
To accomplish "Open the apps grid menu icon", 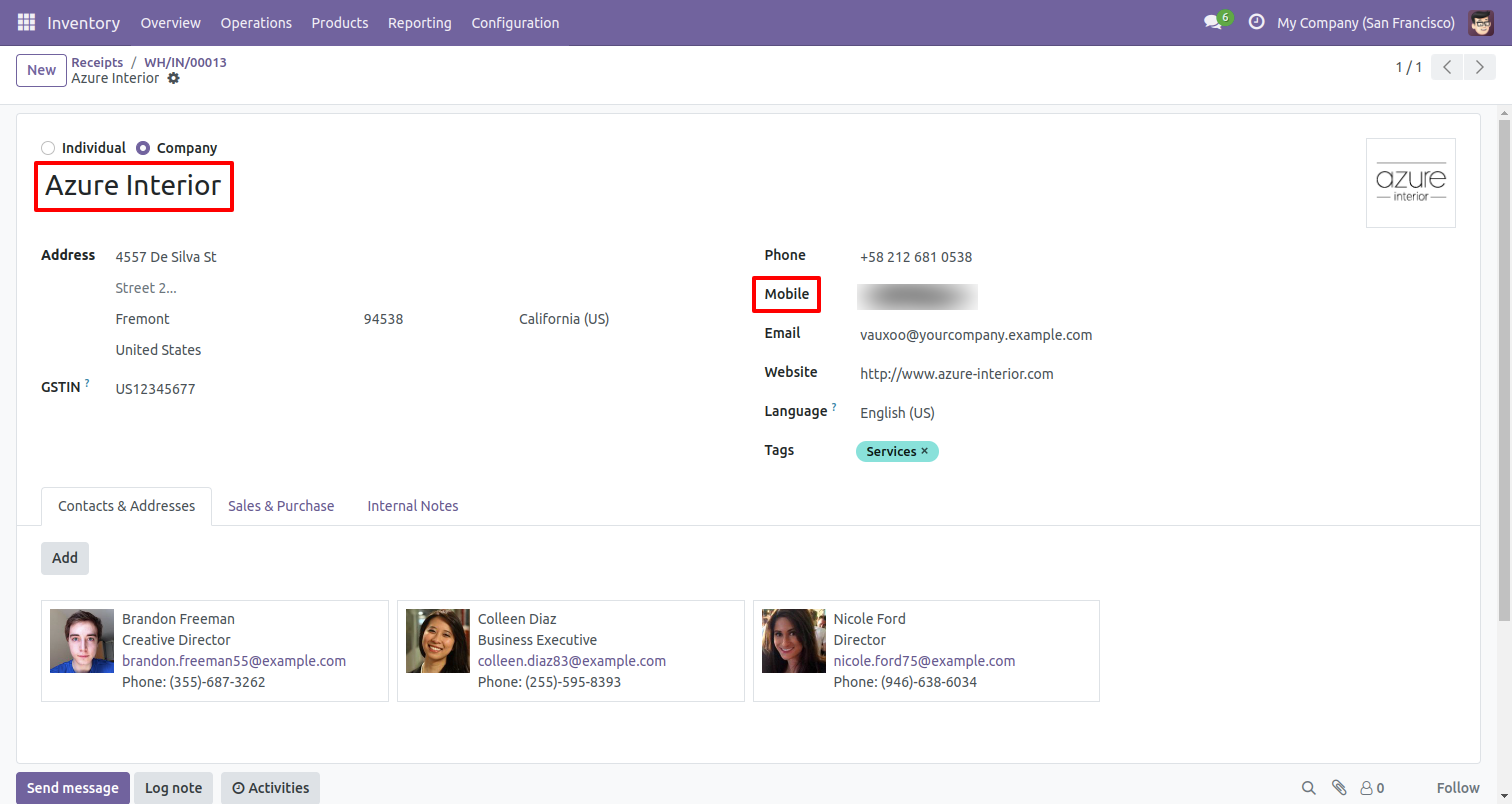I will (x=26, y=22).
